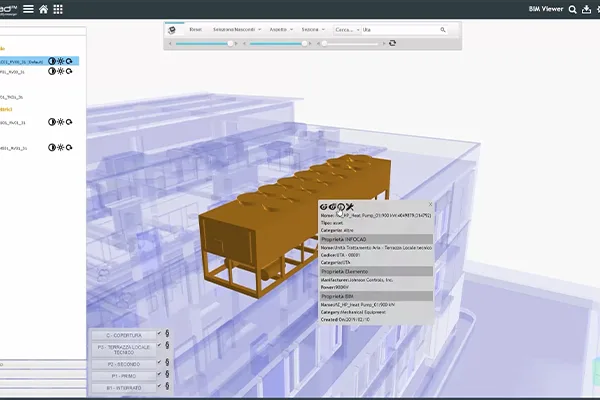The height and width of the screenshot is (400, 600).
Task: Click search field containing 'Uta'
Action: click(x=399, y=29)
